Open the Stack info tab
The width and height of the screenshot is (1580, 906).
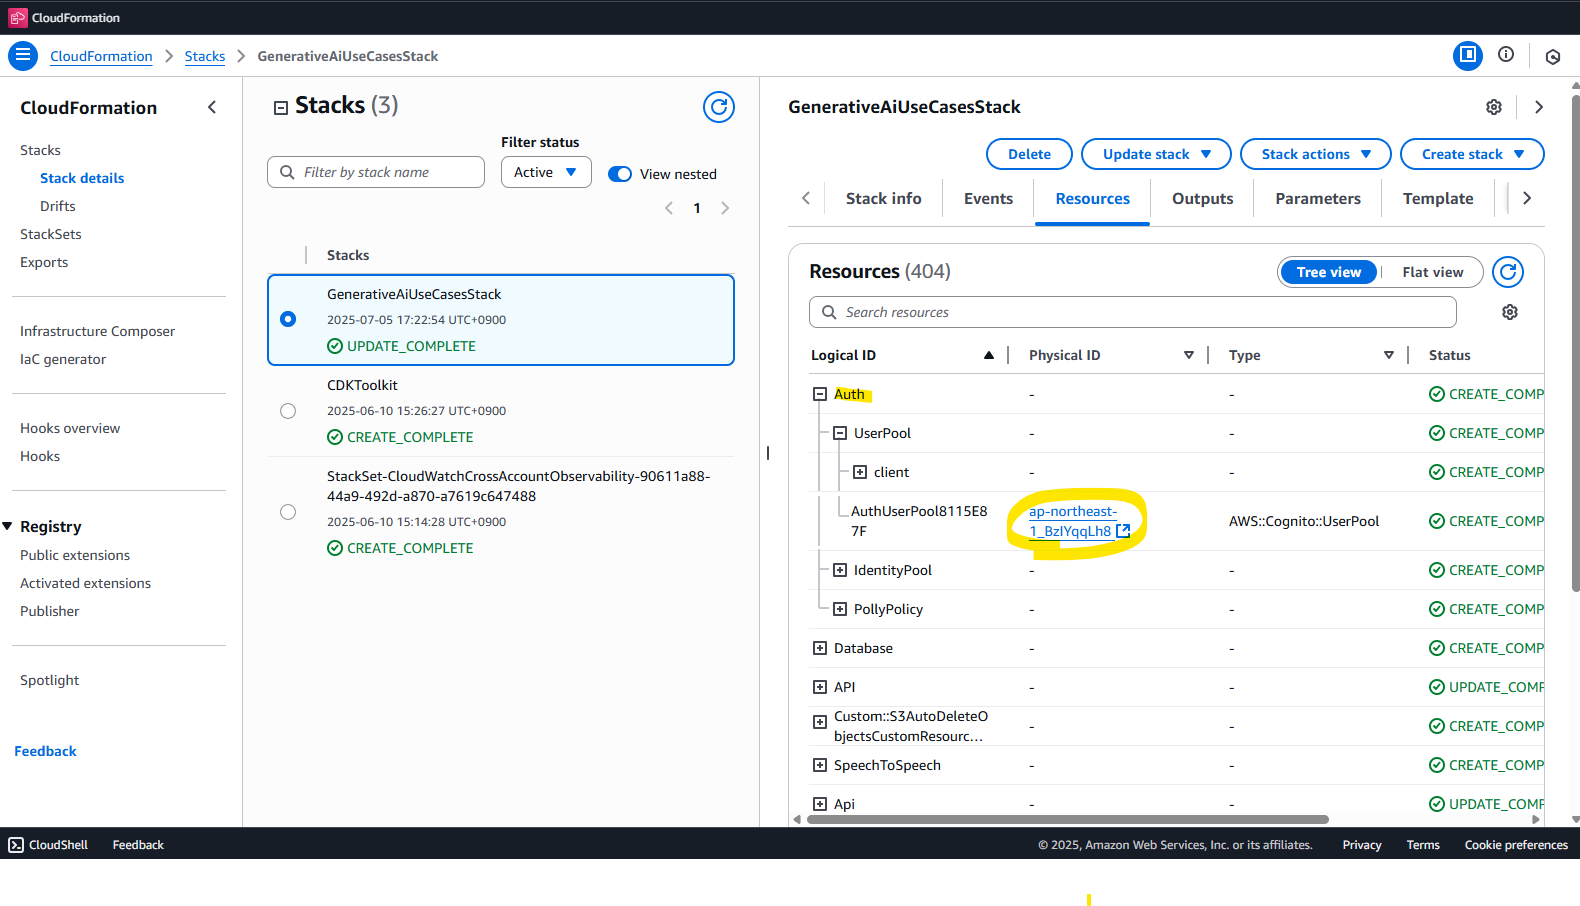click(x=884, y=198)
